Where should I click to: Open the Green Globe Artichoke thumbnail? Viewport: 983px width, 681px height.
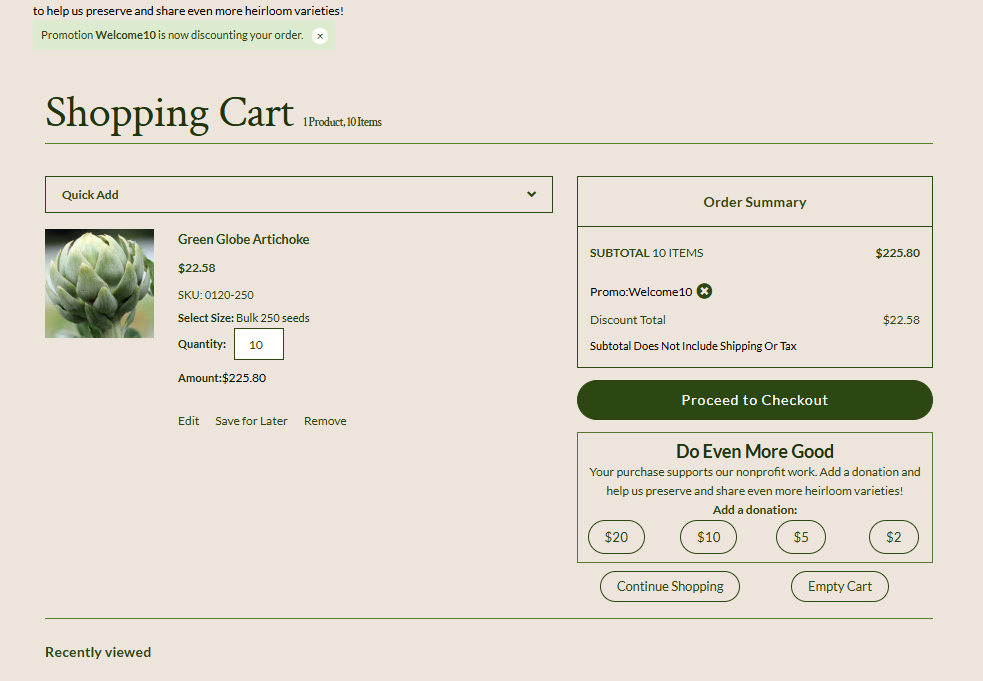(x=99, y=283)
